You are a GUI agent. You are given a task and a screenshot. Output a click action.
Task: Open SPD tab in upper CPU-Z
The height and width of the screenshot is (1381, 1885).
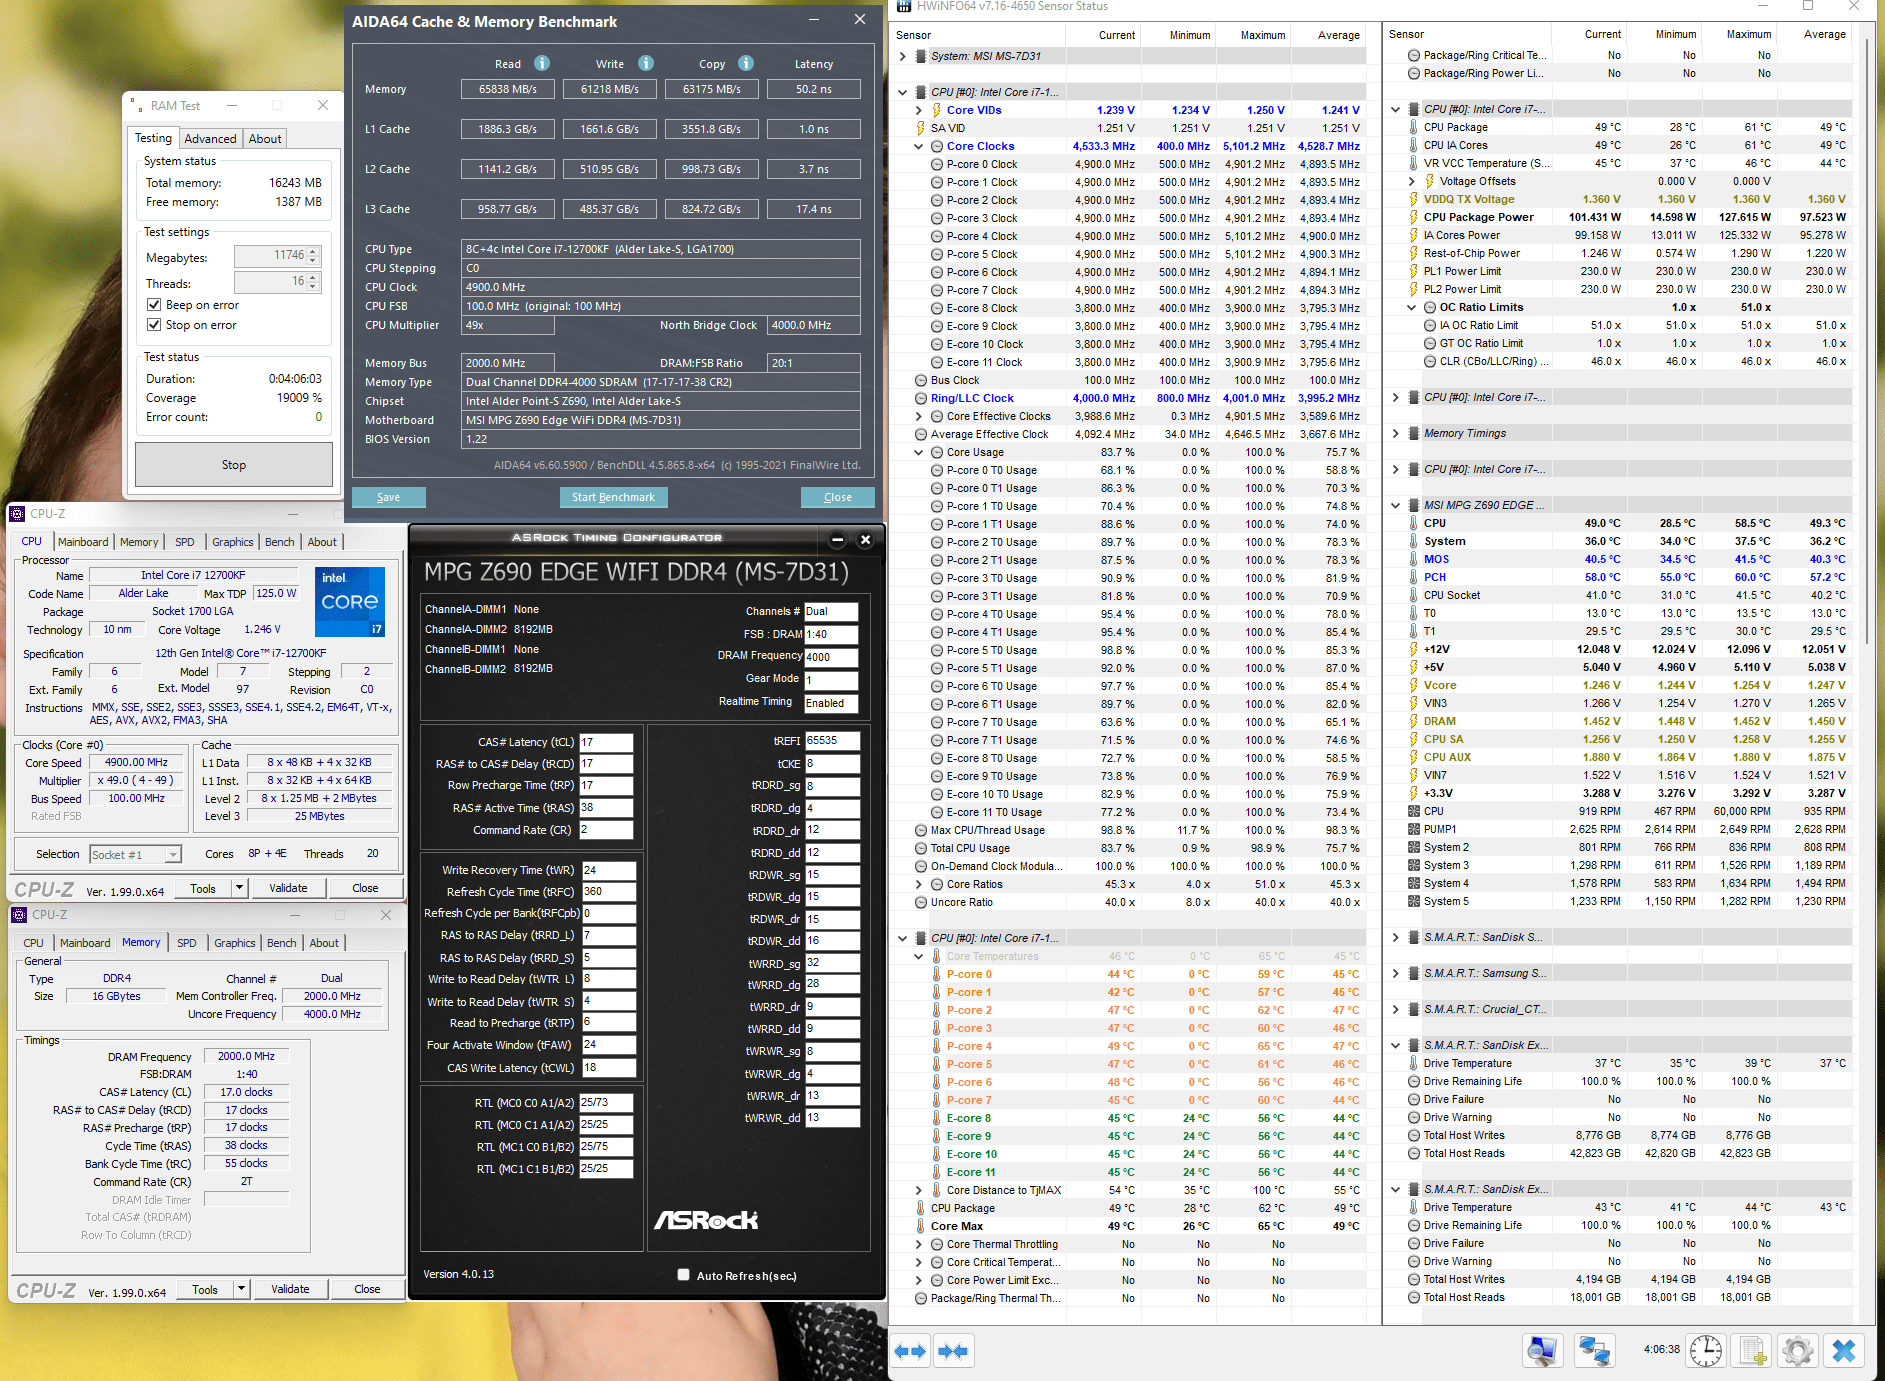[185, 542]
